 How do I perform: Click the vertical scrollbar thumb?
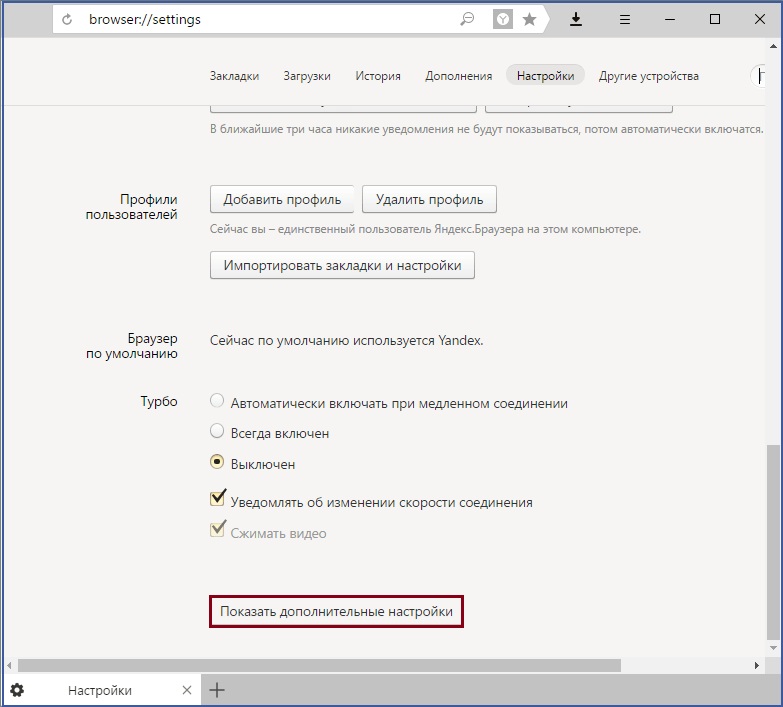(x=773, y=541)
